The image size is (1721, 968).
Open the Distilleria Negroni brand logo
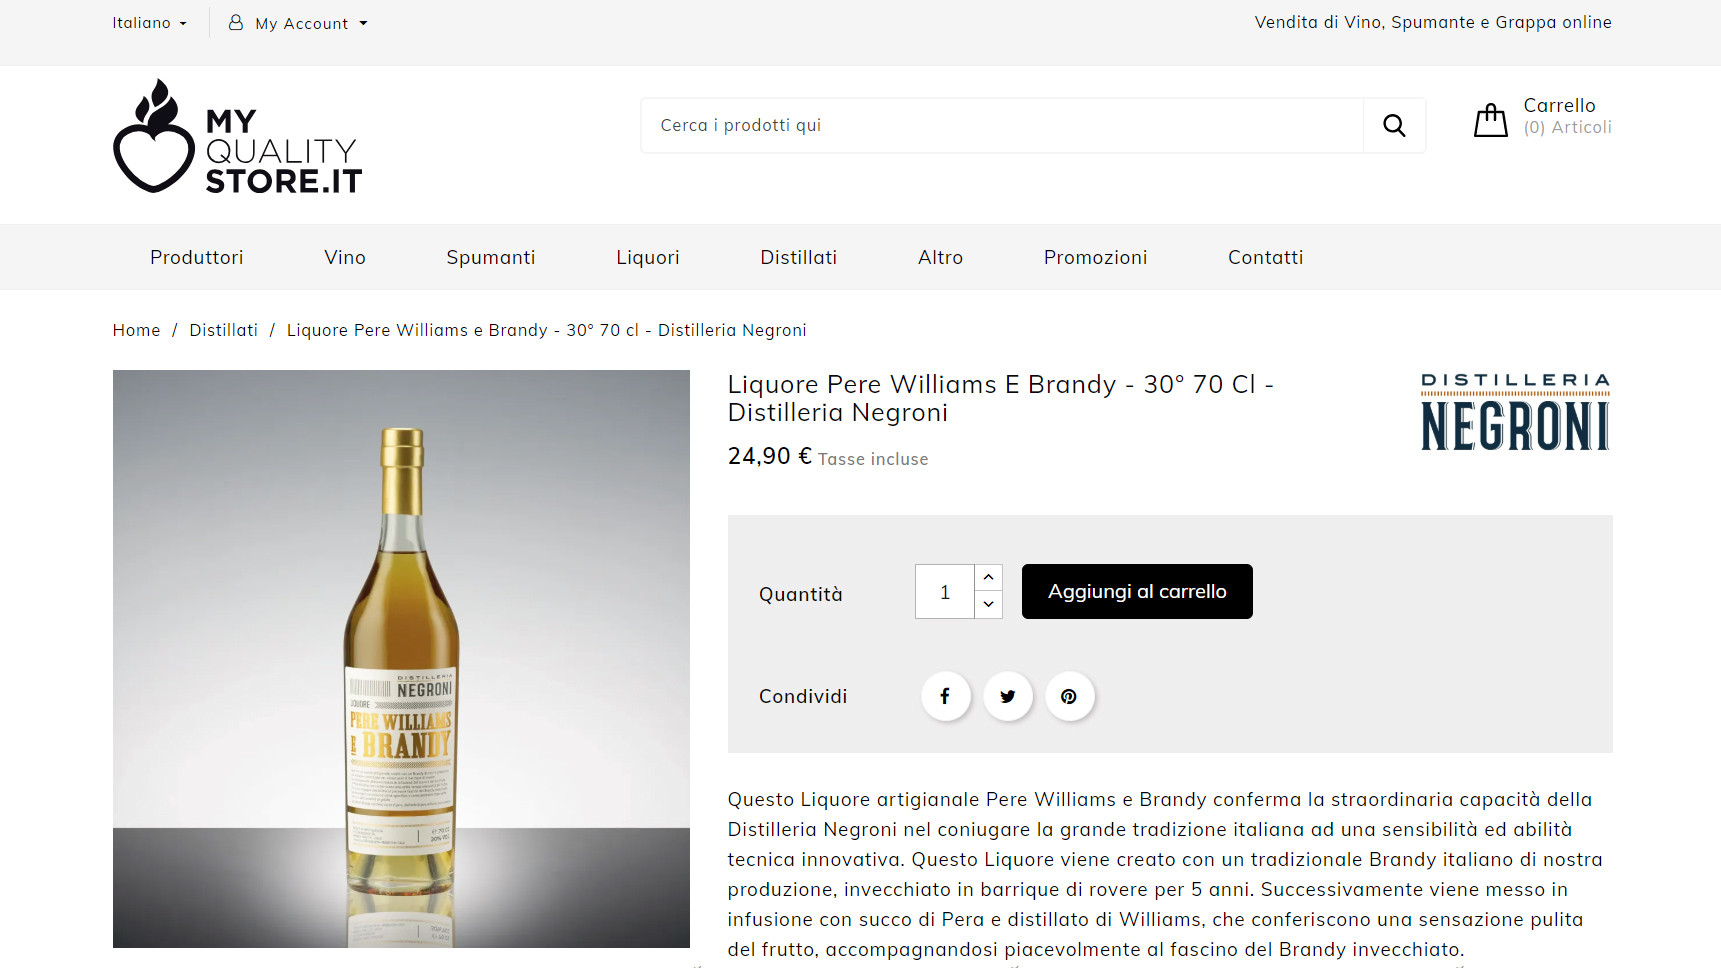point(1515,412)
